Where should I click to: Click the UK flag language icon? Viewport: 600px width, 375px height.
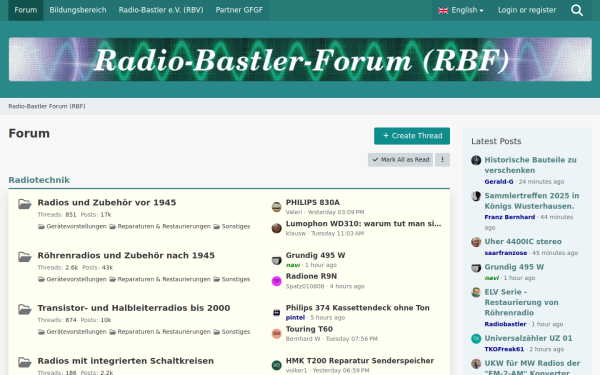pos(443,10)
